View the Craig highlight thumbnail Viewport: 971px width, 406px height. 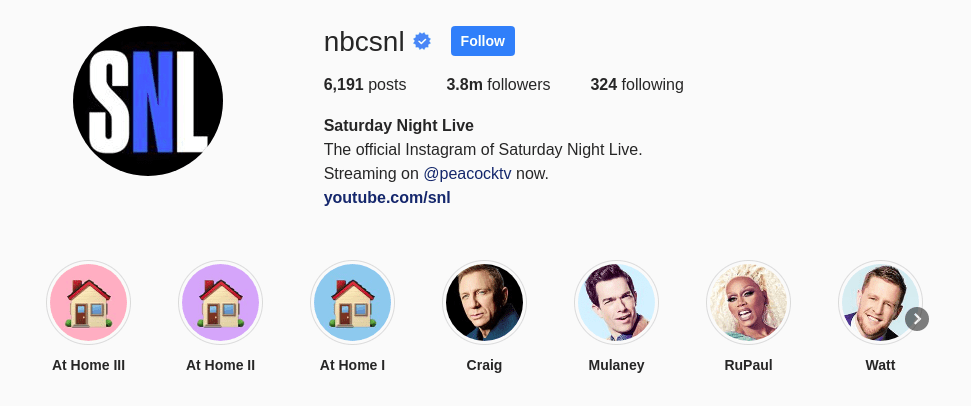click(x=484, y=303)
